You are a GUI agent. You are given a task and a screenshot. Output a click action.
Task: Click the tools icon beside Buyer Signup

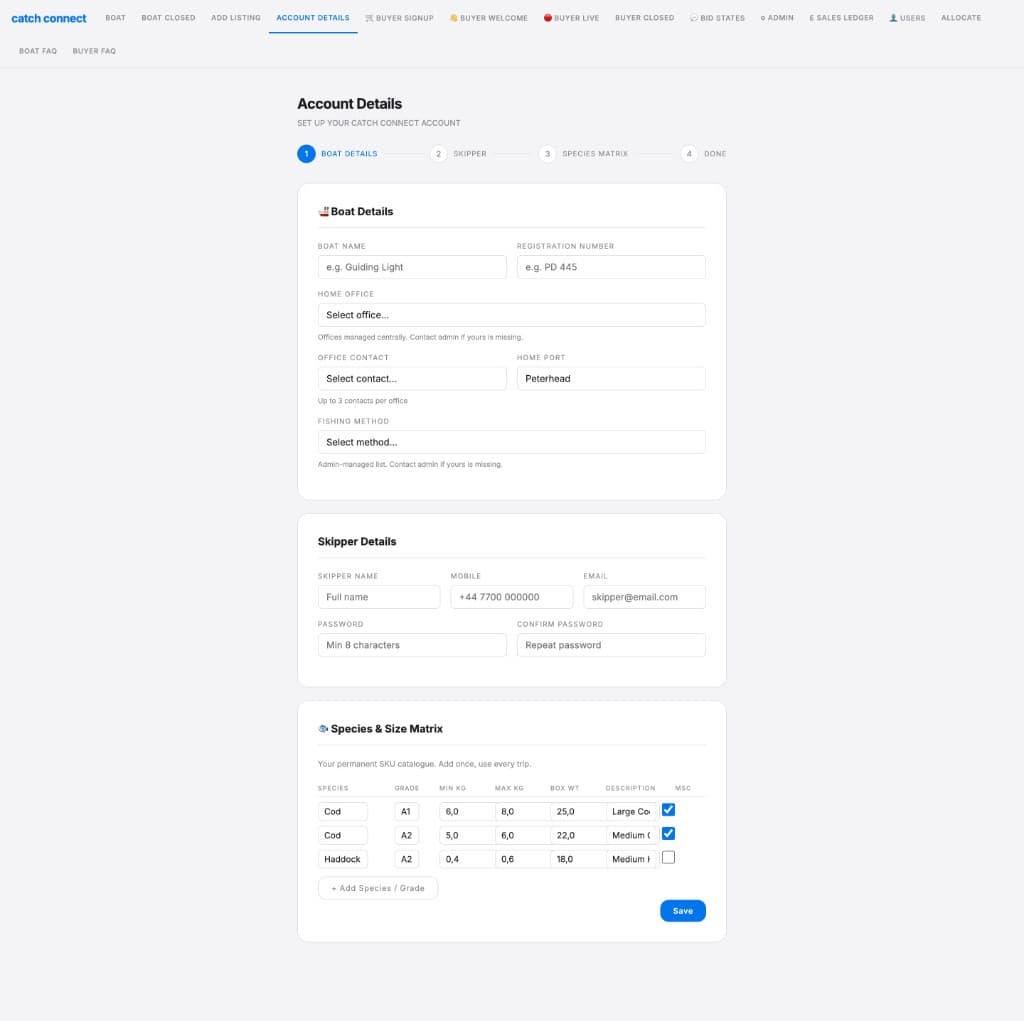tap(369, 17)
